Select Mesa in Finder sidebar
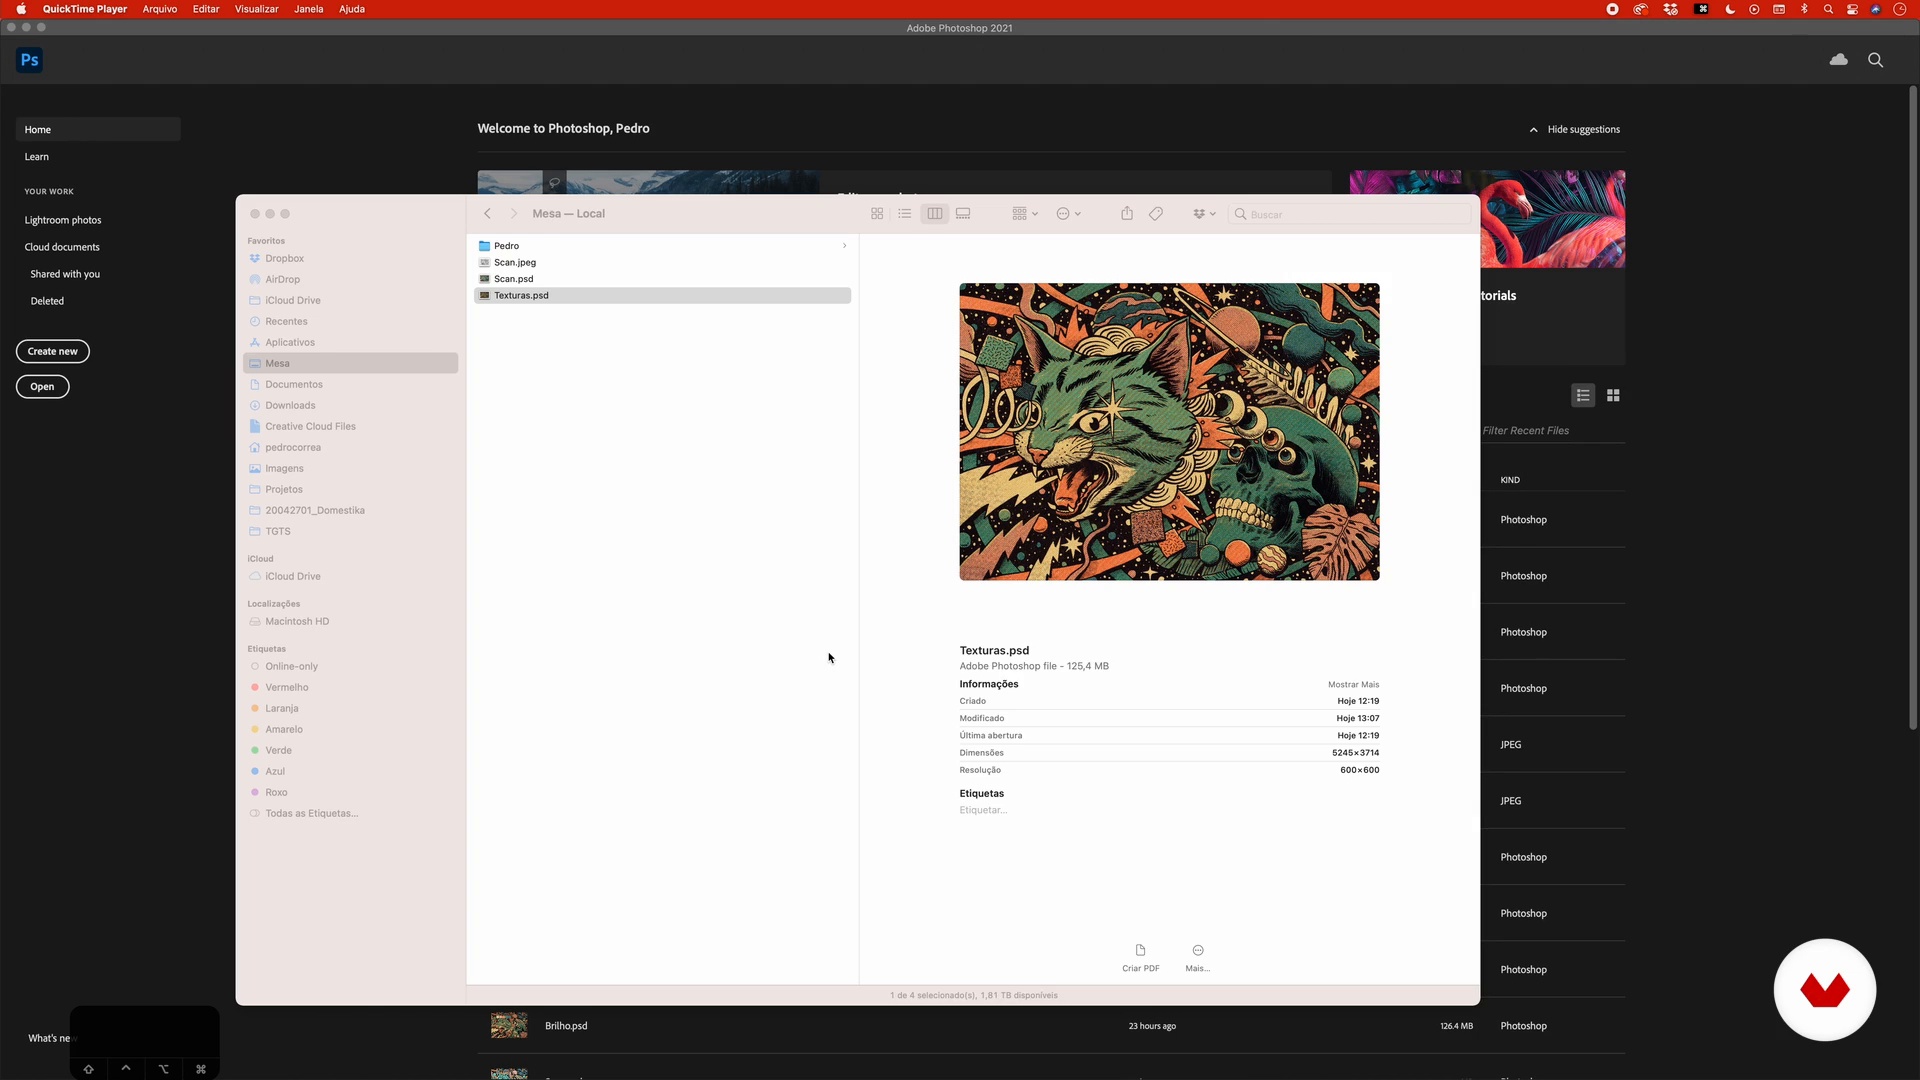Image resolution: width=1920 pixels, height=1080 pixels. coord(350,364)
